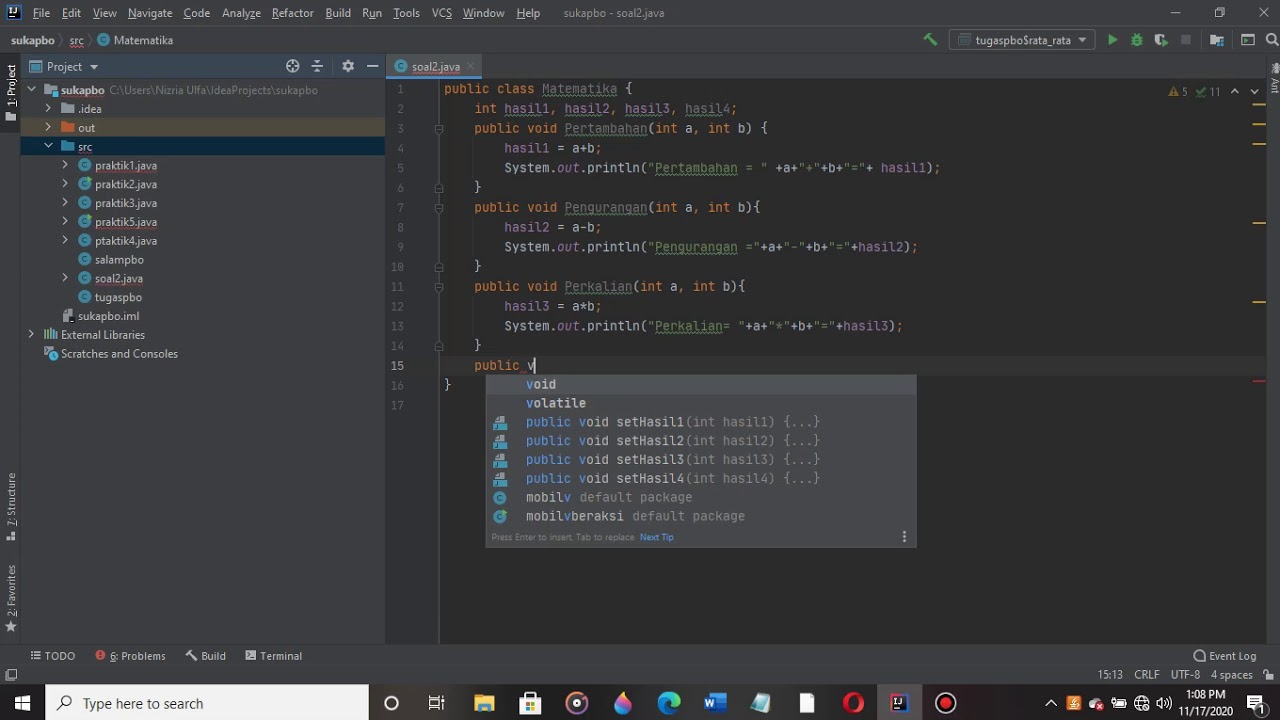Open Windows Start menu

(22, 703)
